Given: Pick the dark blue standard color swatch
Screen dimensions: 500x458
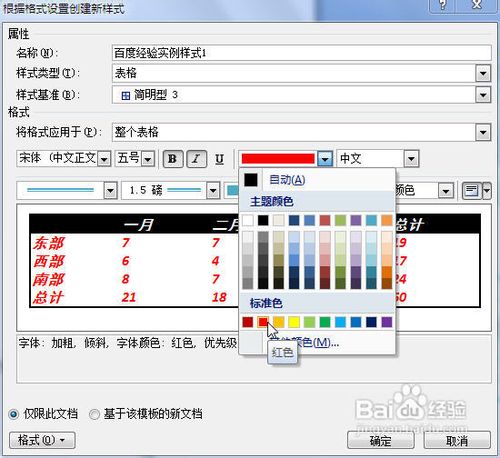Looking at the screenshot, I should click(371, 322).
